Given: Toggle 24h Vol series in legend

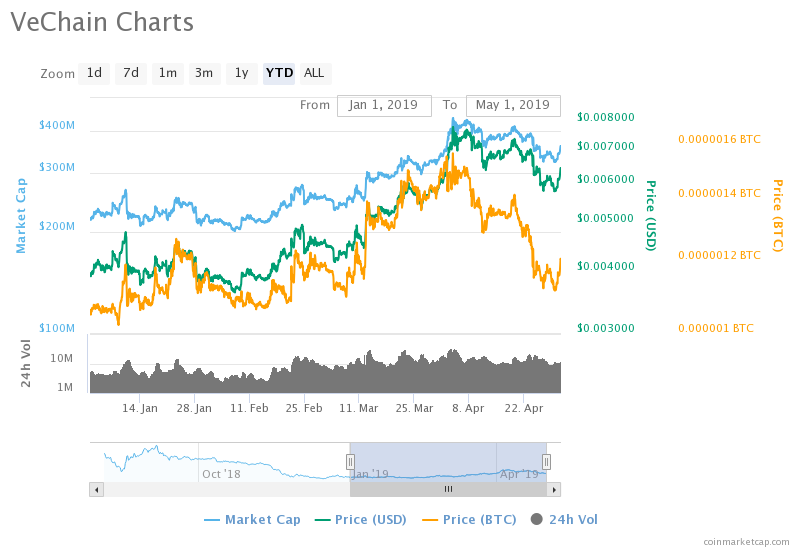Looking at the screenshot, I should click(x=564, y=520).
